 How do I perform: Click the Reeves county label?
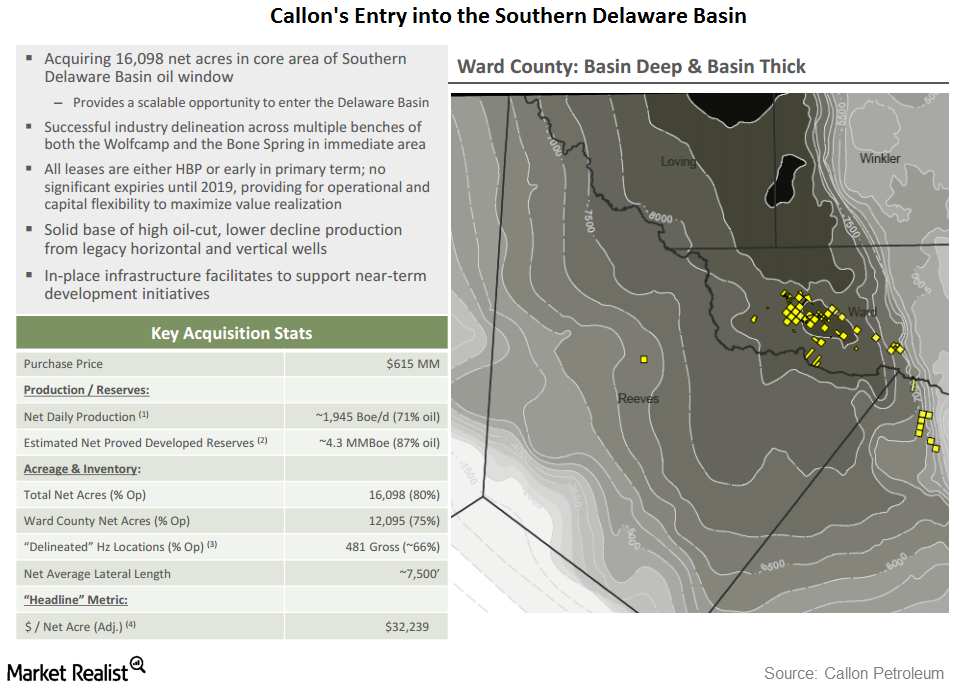(639, 398)
